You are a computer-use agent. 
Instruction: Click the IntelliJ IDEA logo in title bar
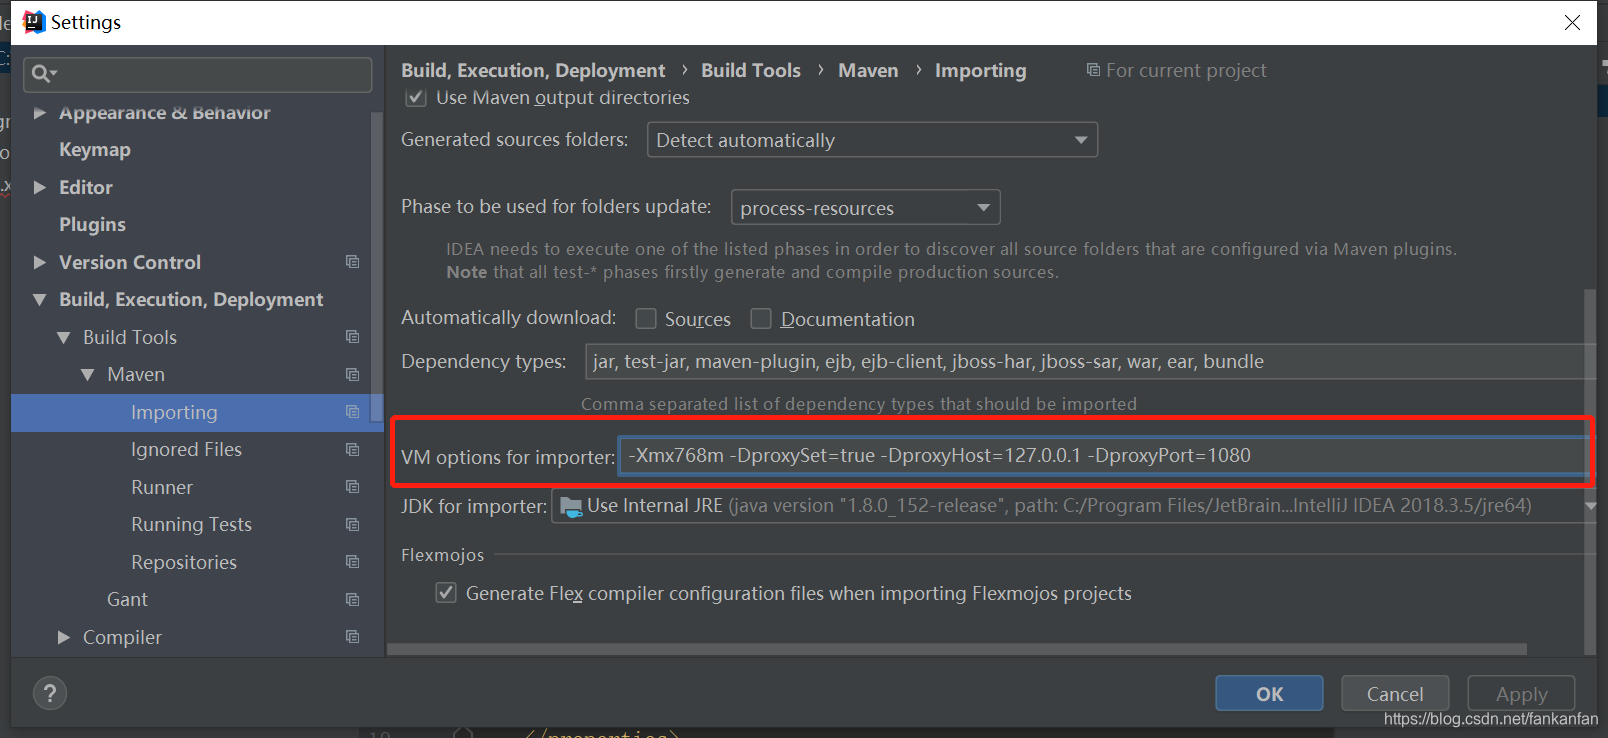[x=34, y=22]
